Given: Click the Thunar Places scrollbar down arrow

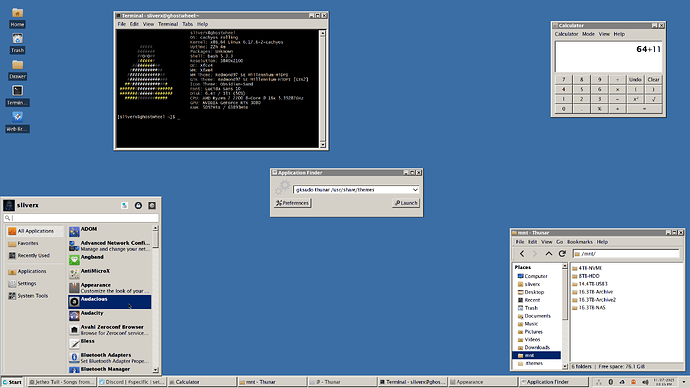Looking at the screenshot, I should click(x=565, y=366).
